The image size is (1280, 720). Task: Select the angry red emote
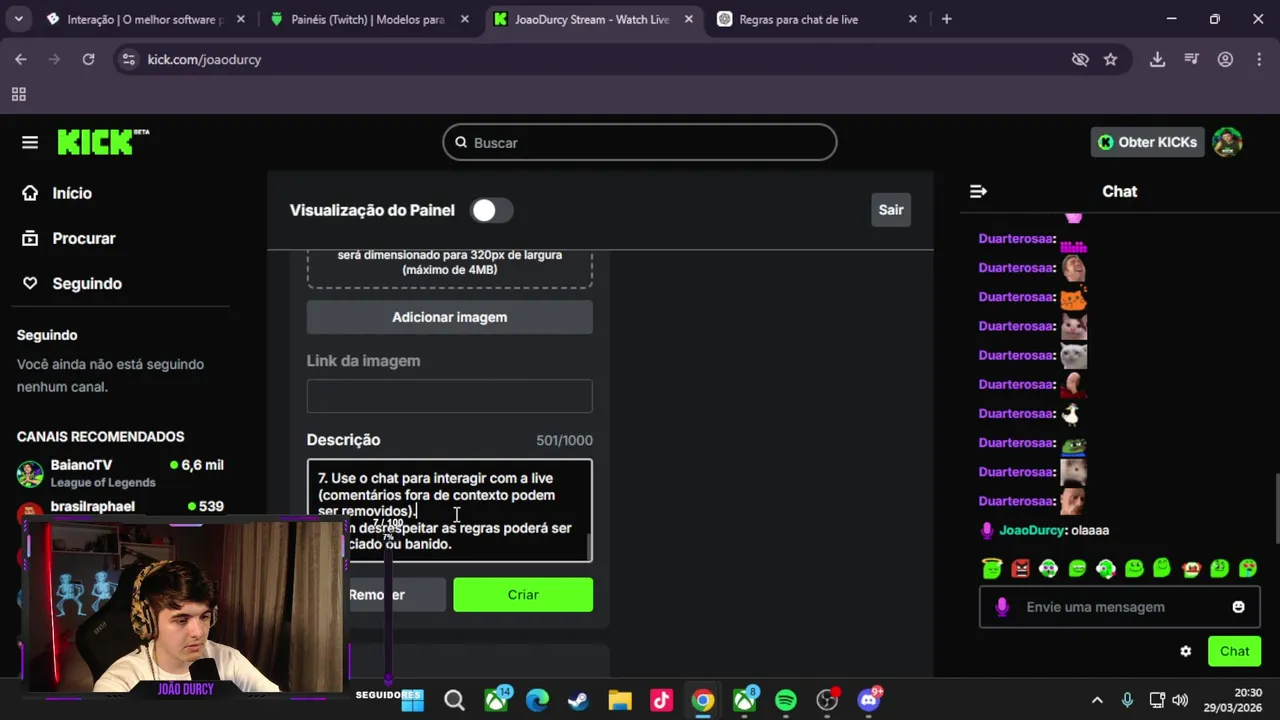(x=1020, y=568)
